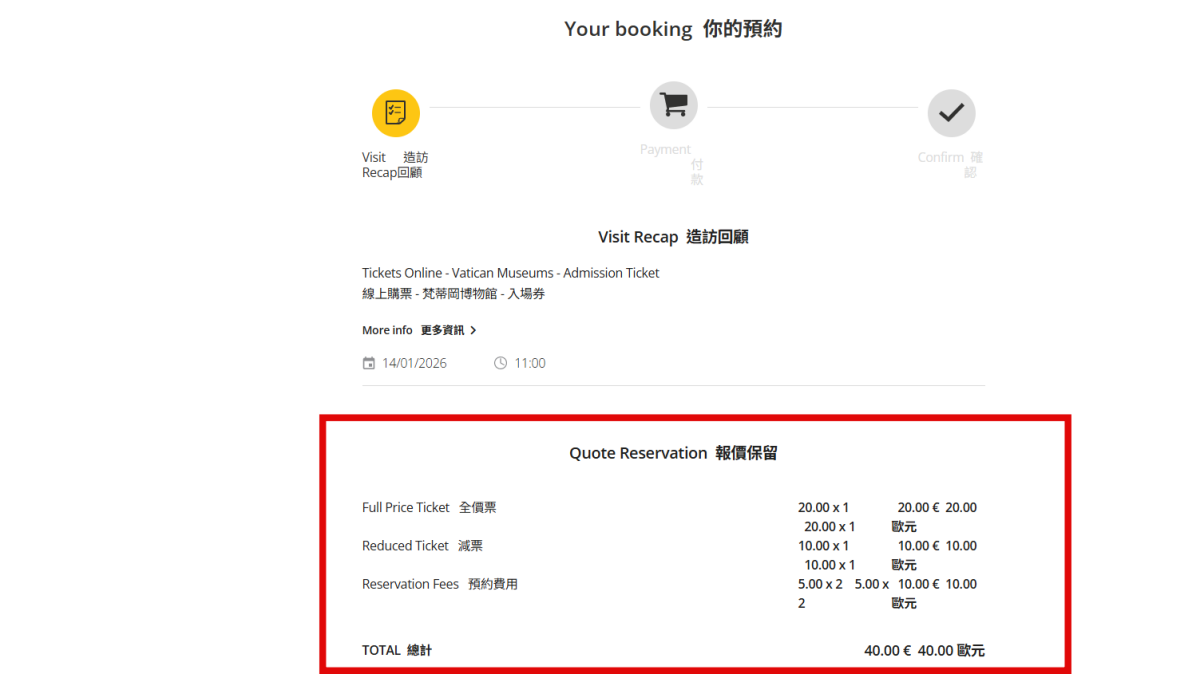Click the yellow Visit Recap checklist icon
The width and height of the screenshot is (1200, 674).
395,113
